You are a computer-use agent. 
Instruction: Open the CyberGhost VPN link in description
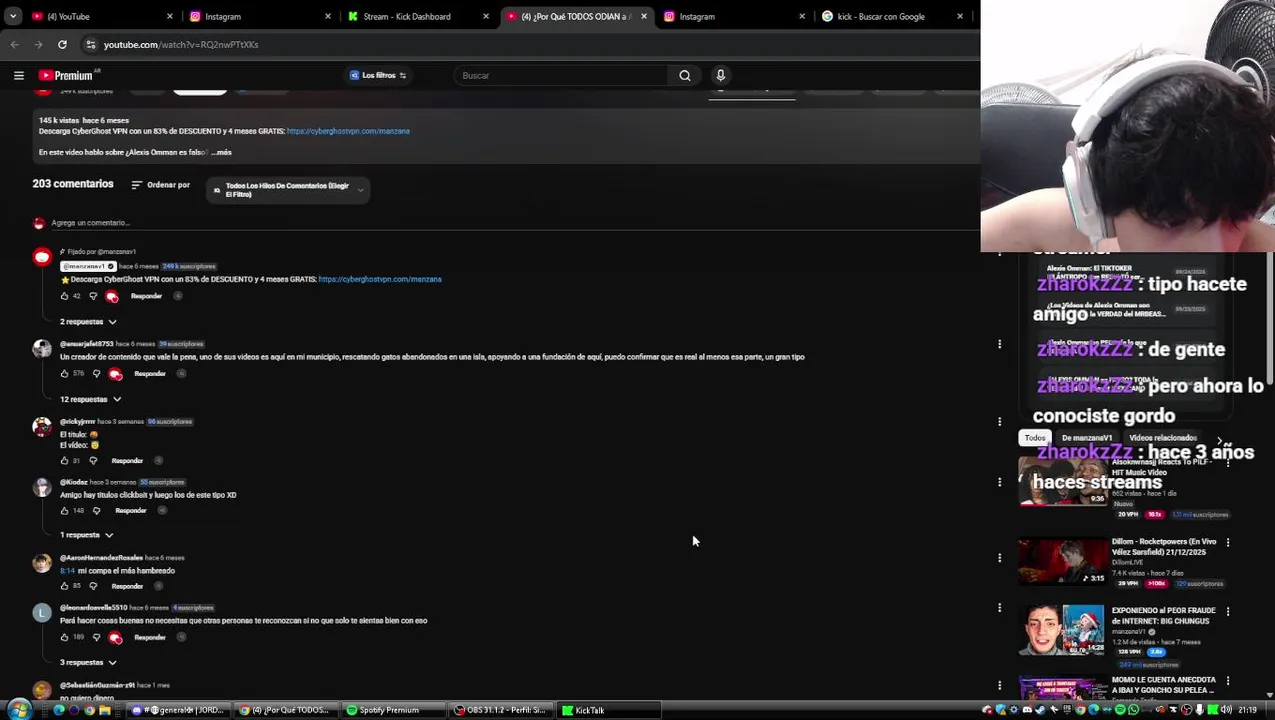[x=348, y=131]
